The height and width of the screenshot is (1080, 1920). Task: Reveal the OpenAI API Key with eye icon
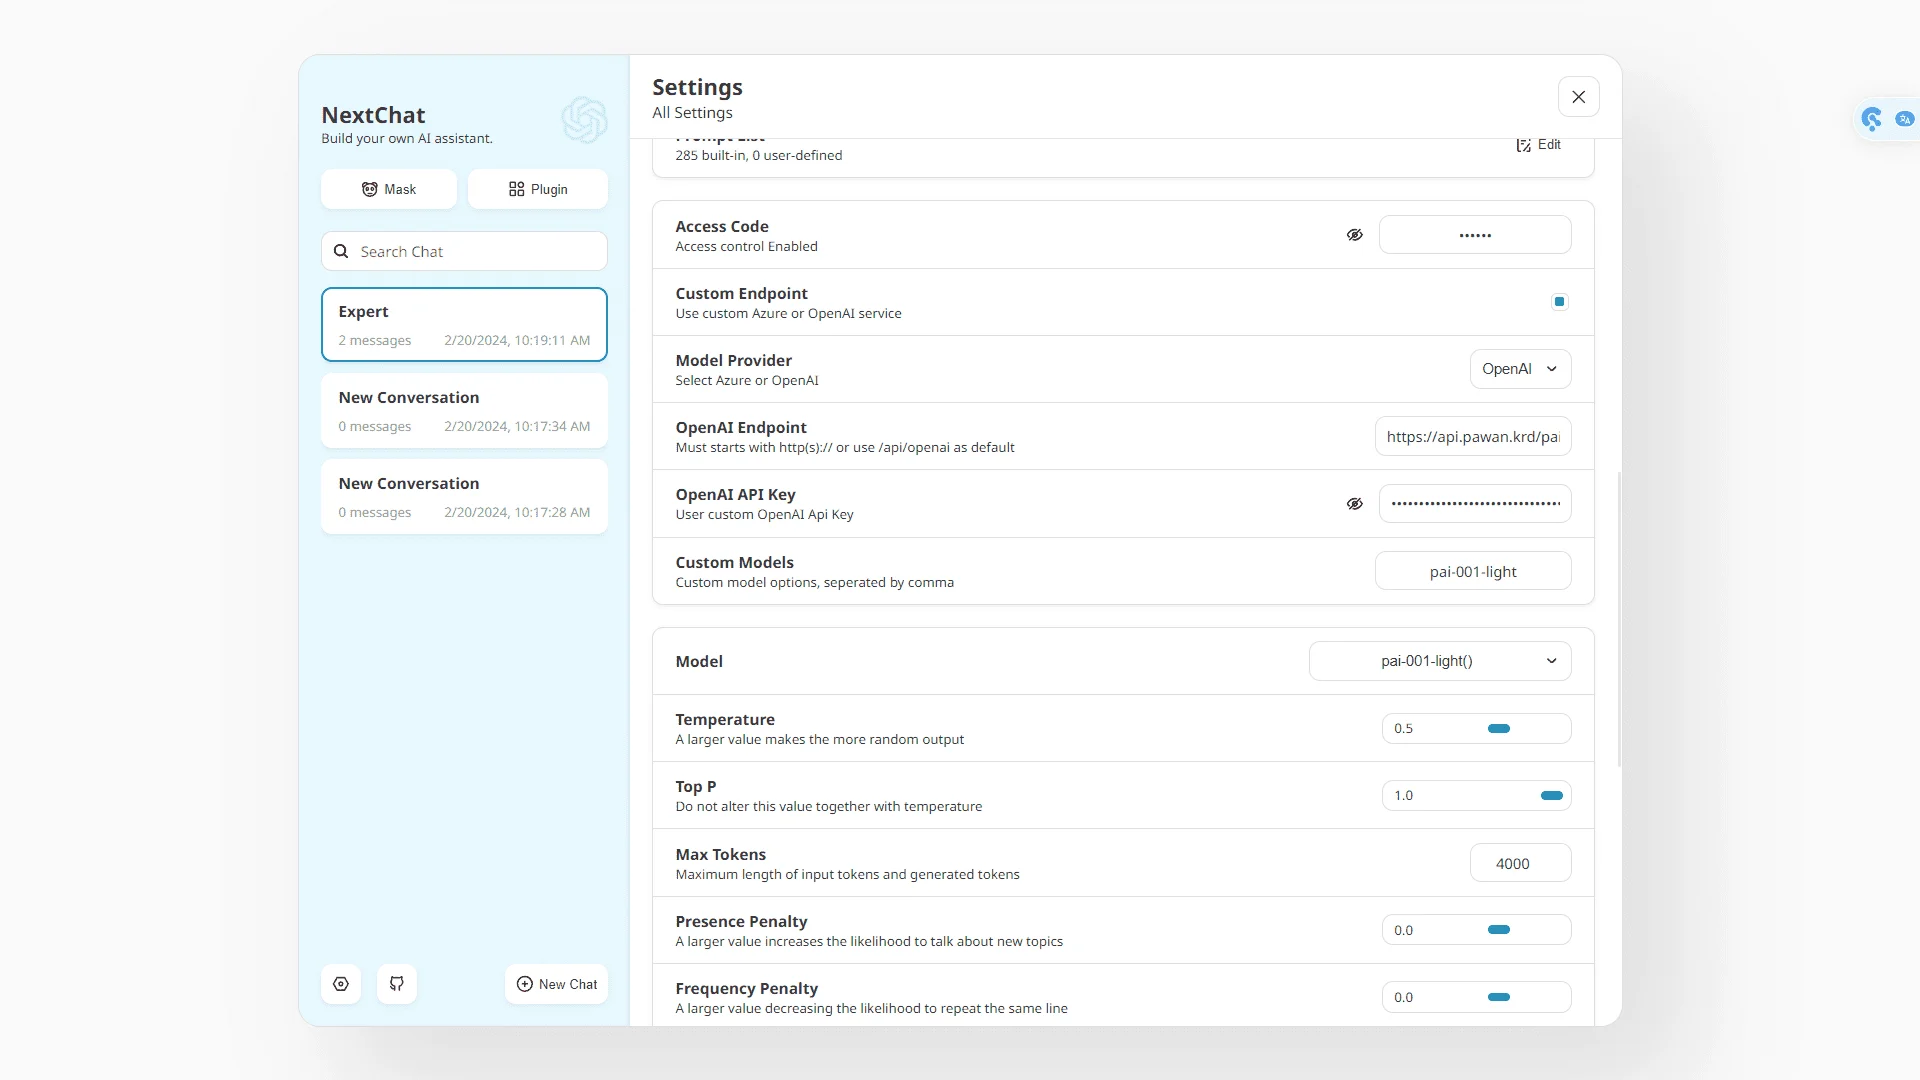1355,504
